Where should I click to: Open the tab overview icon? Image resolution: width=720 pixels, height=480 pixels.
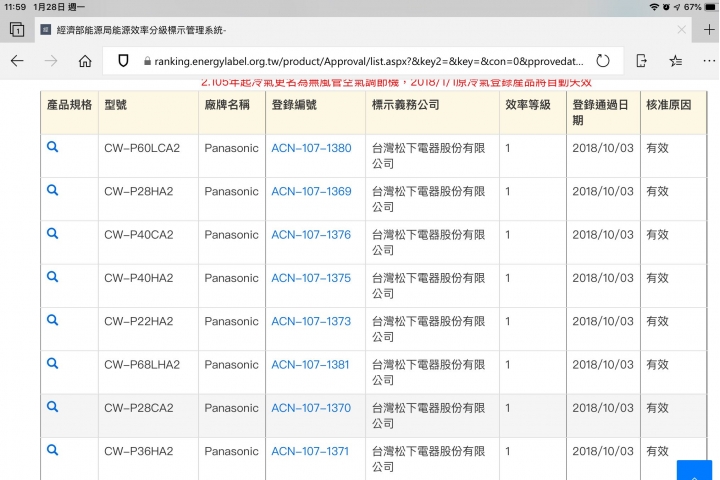[17, 30]
